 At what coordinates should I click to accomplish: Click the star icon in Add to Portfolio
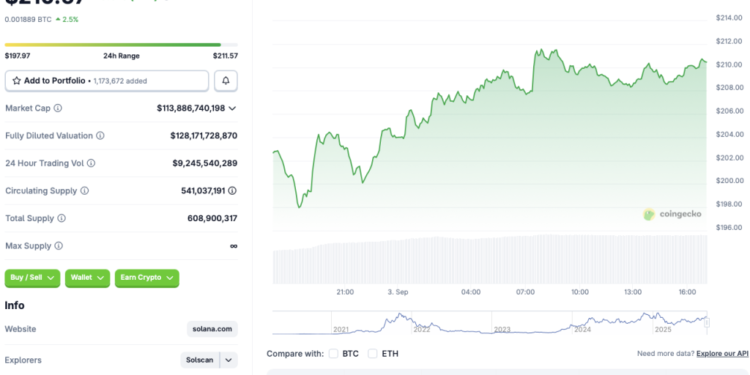pos(16,81)
